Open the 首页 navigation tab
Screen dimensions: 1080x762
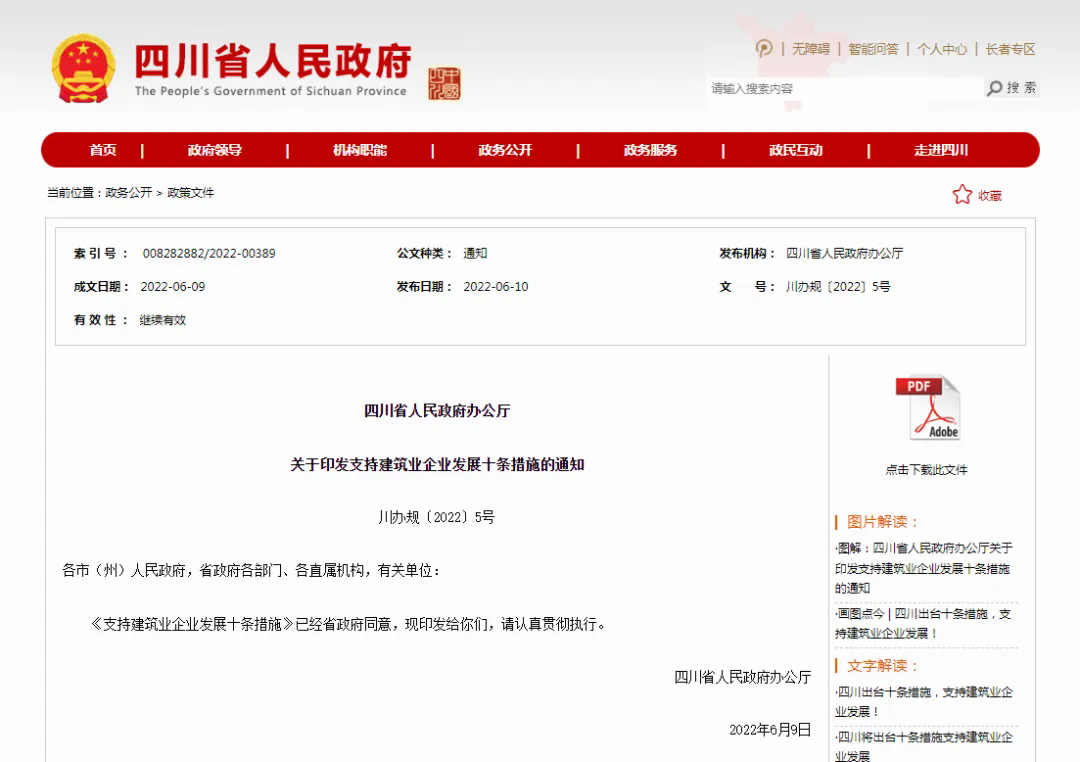[x=102, y=150]
